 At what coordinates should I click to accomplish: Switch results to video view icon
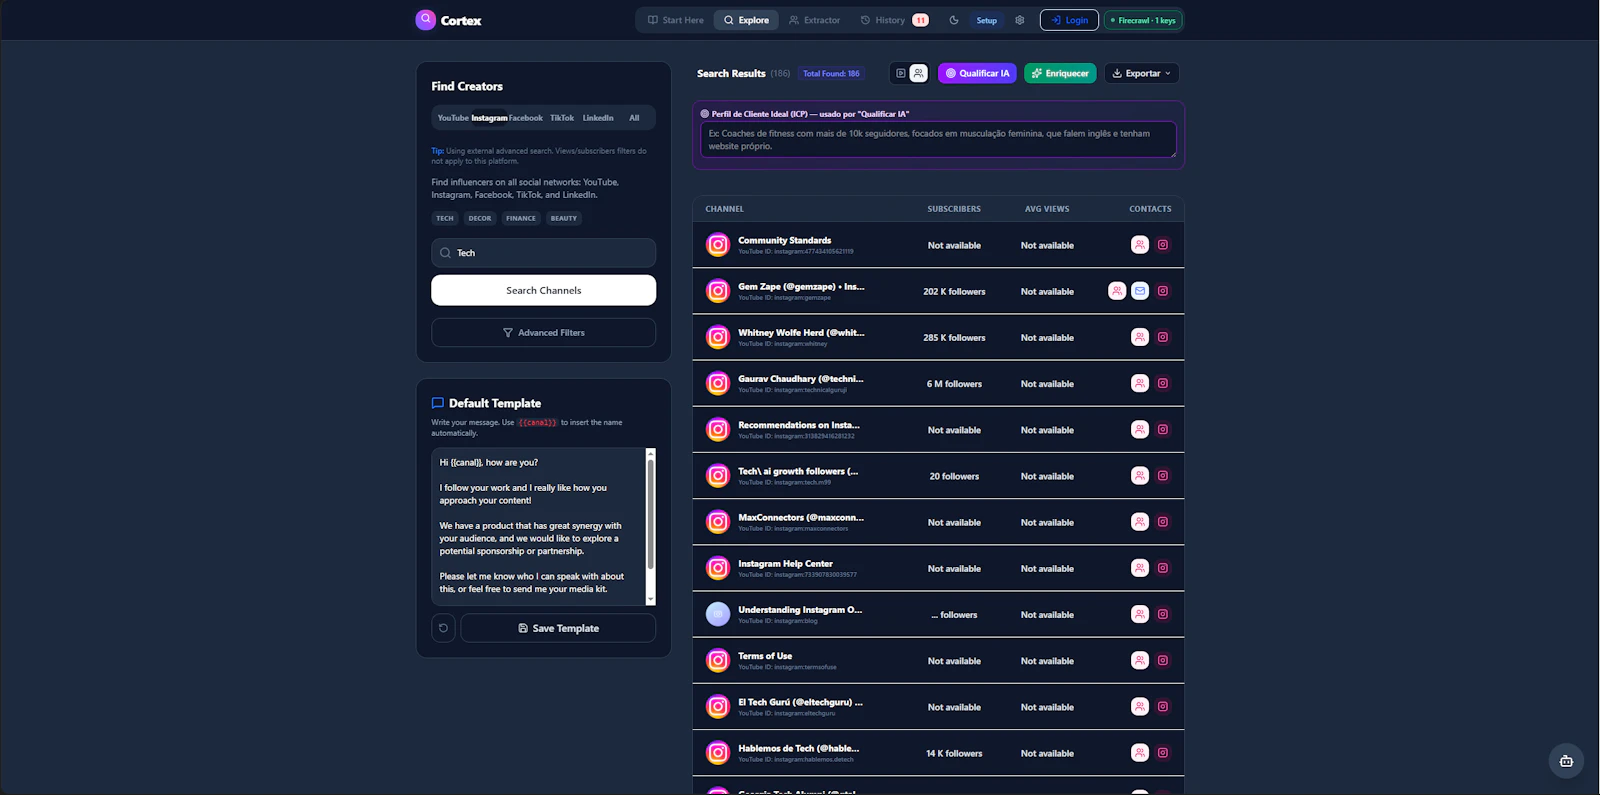(x=901, y=73)
